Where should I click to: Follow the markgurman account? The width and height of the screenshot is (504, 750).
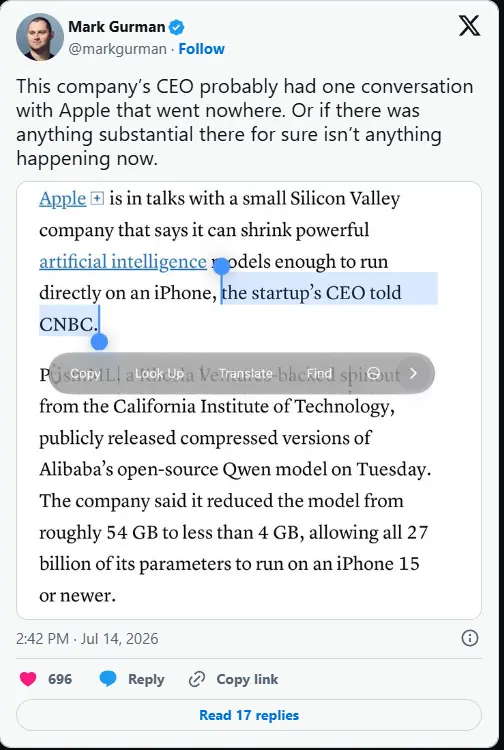click(x=201, y=49)
